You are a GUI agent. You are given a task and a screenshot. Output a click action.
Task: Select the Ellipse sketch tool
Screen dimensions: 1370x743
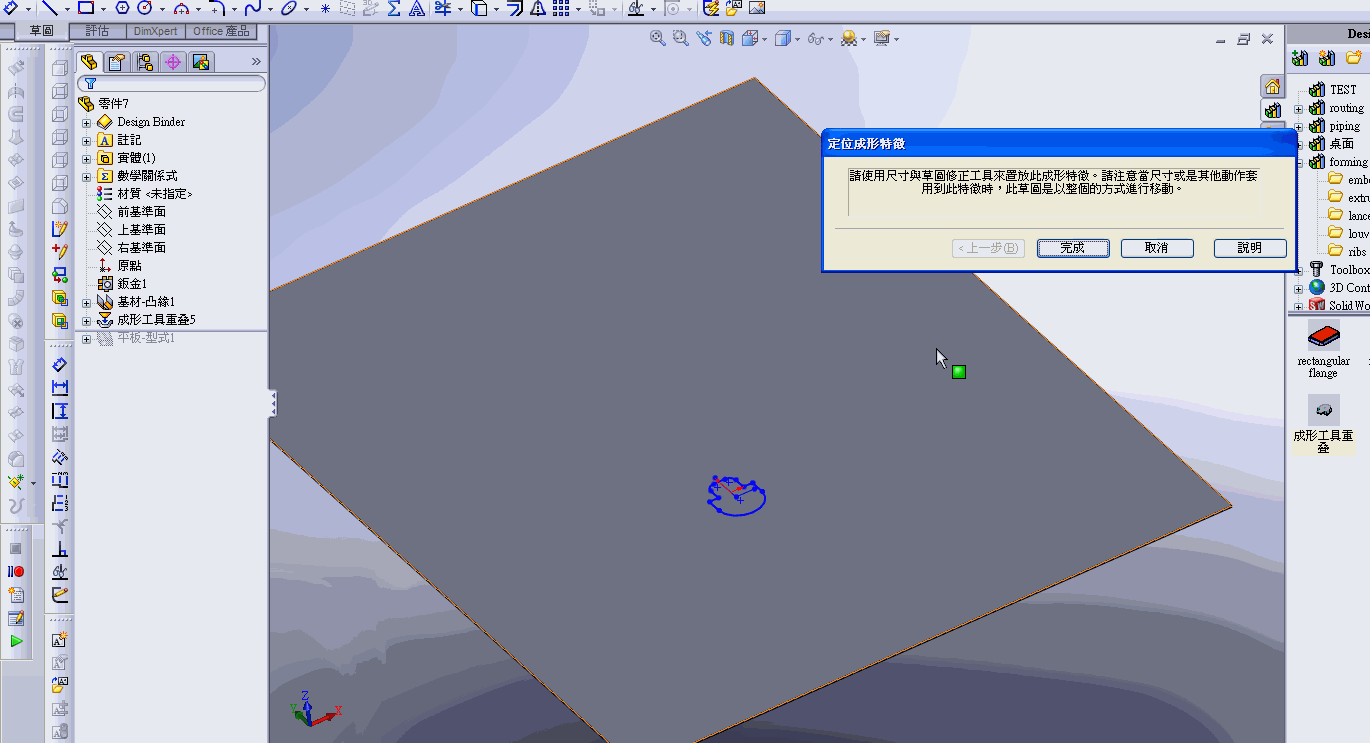pos(289,8)
